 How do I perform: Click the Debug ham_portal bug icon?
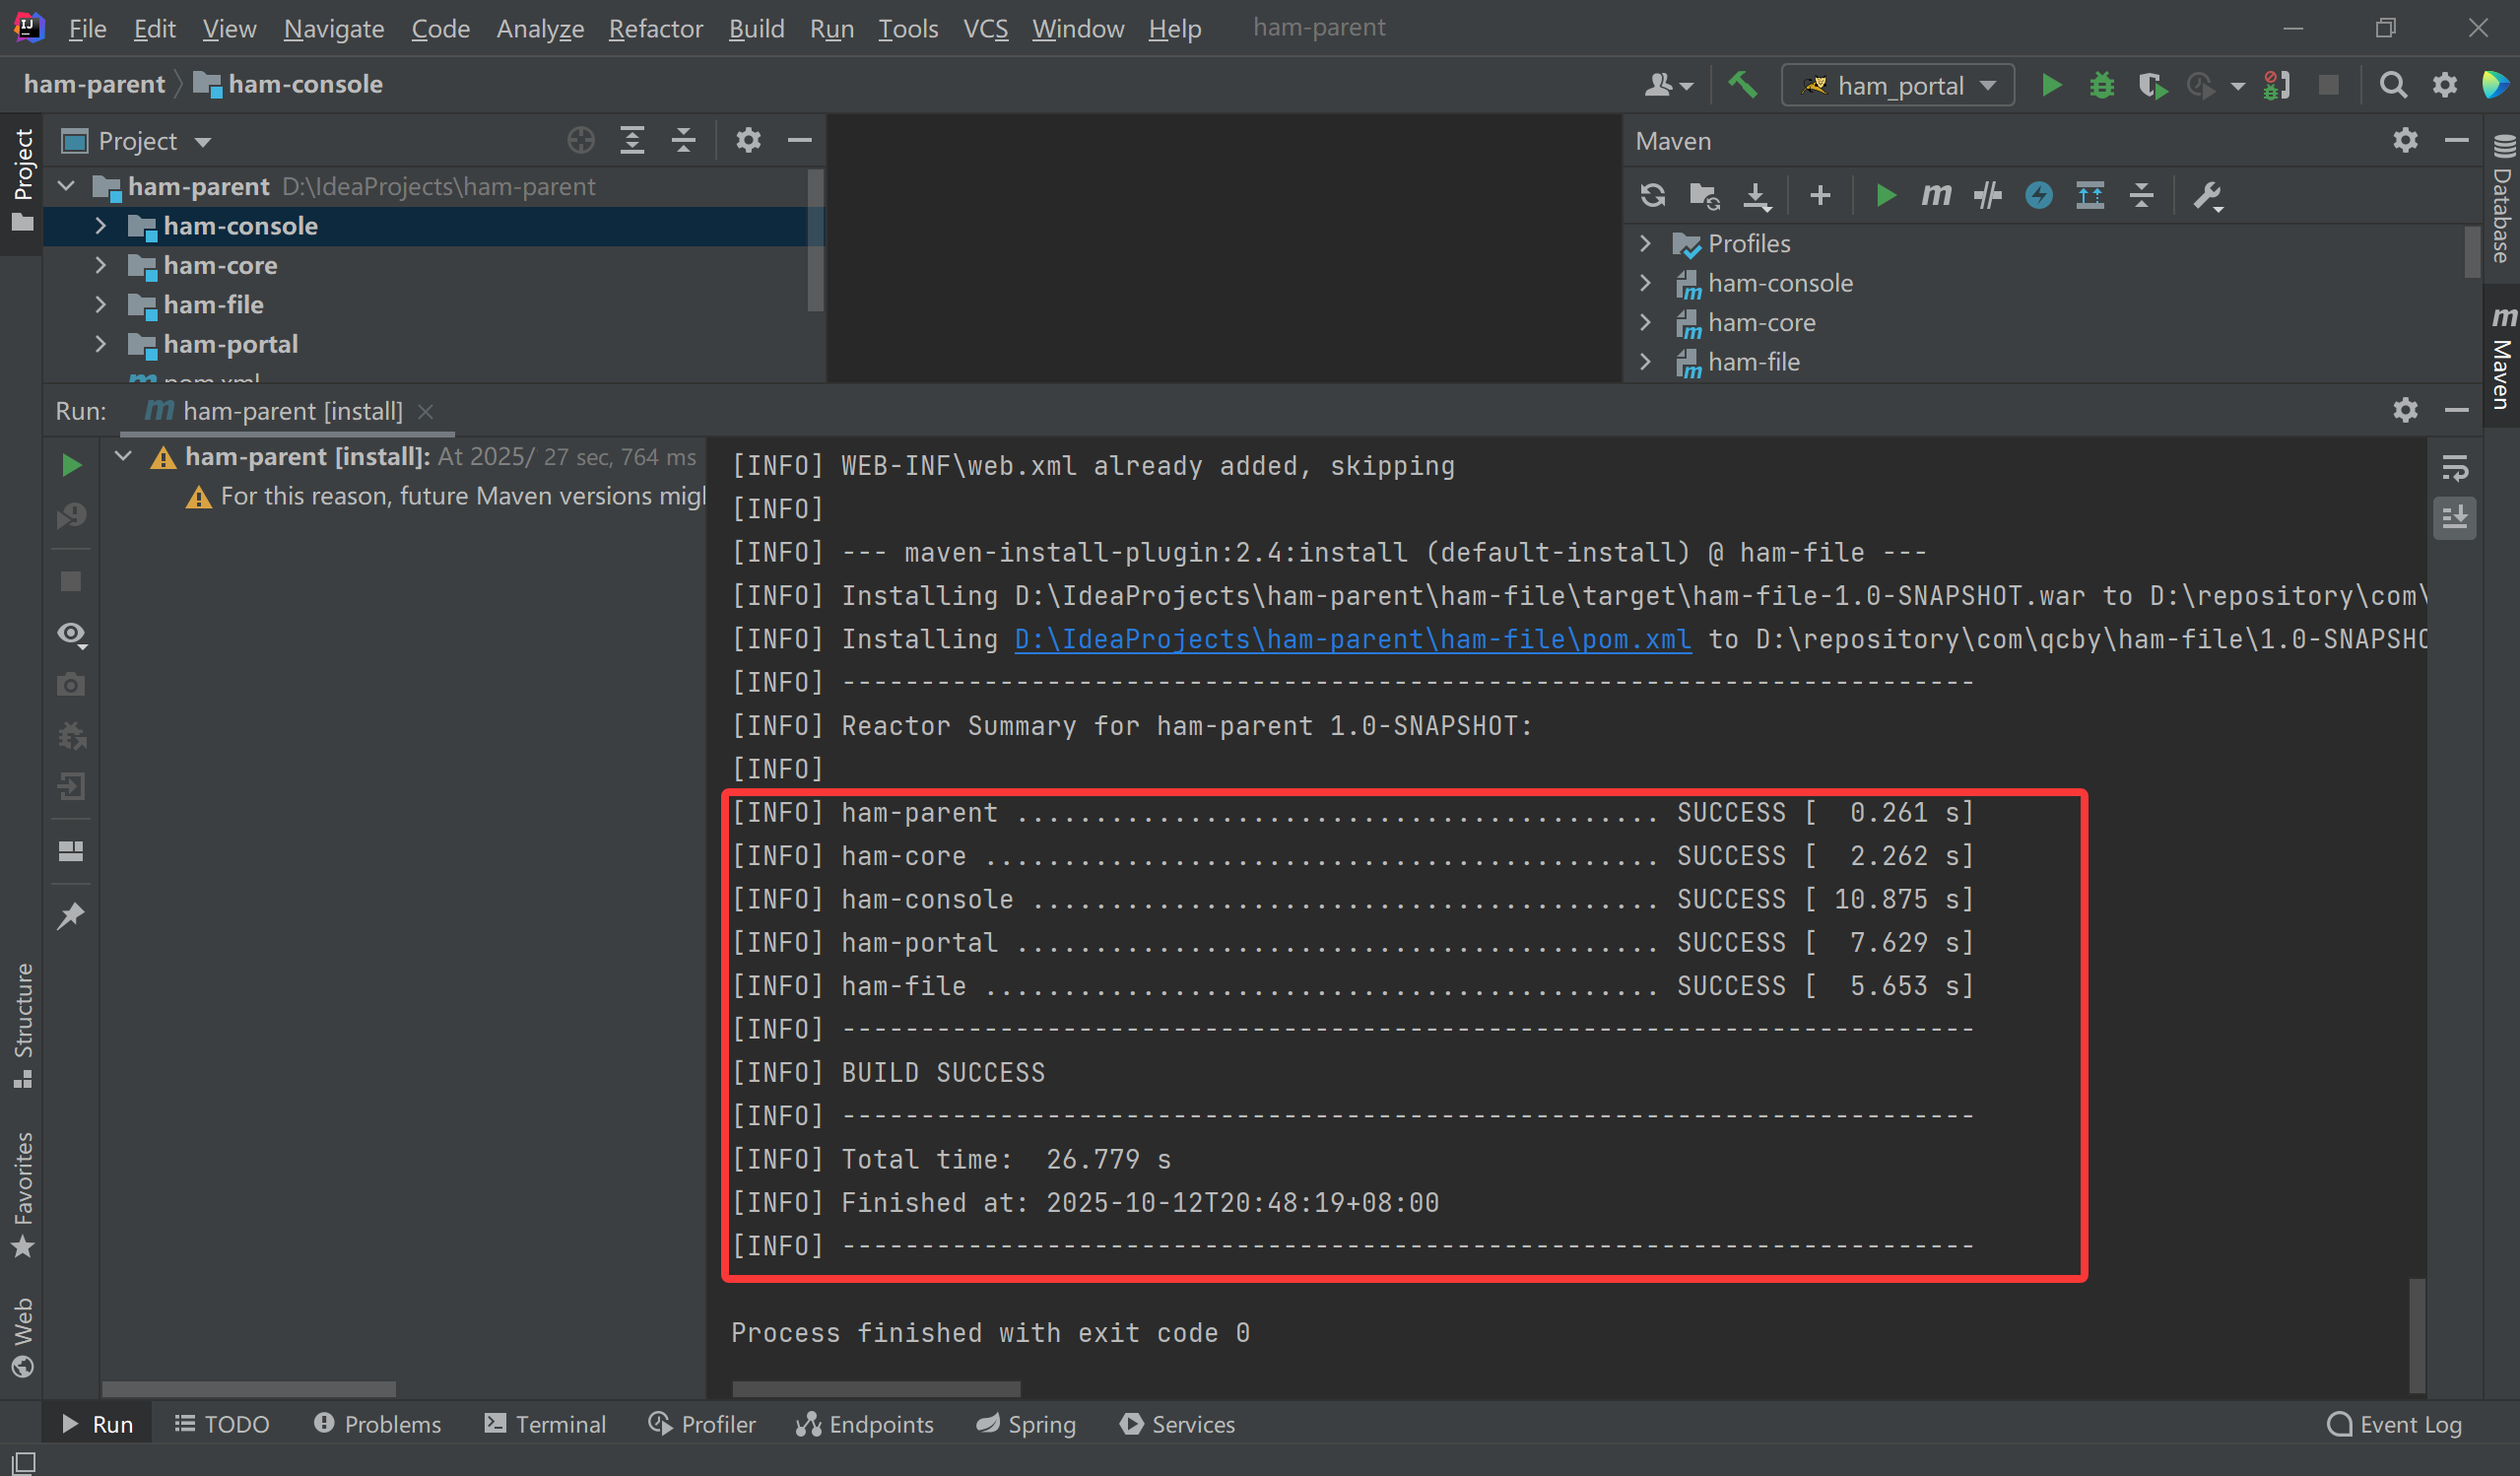2101,85
